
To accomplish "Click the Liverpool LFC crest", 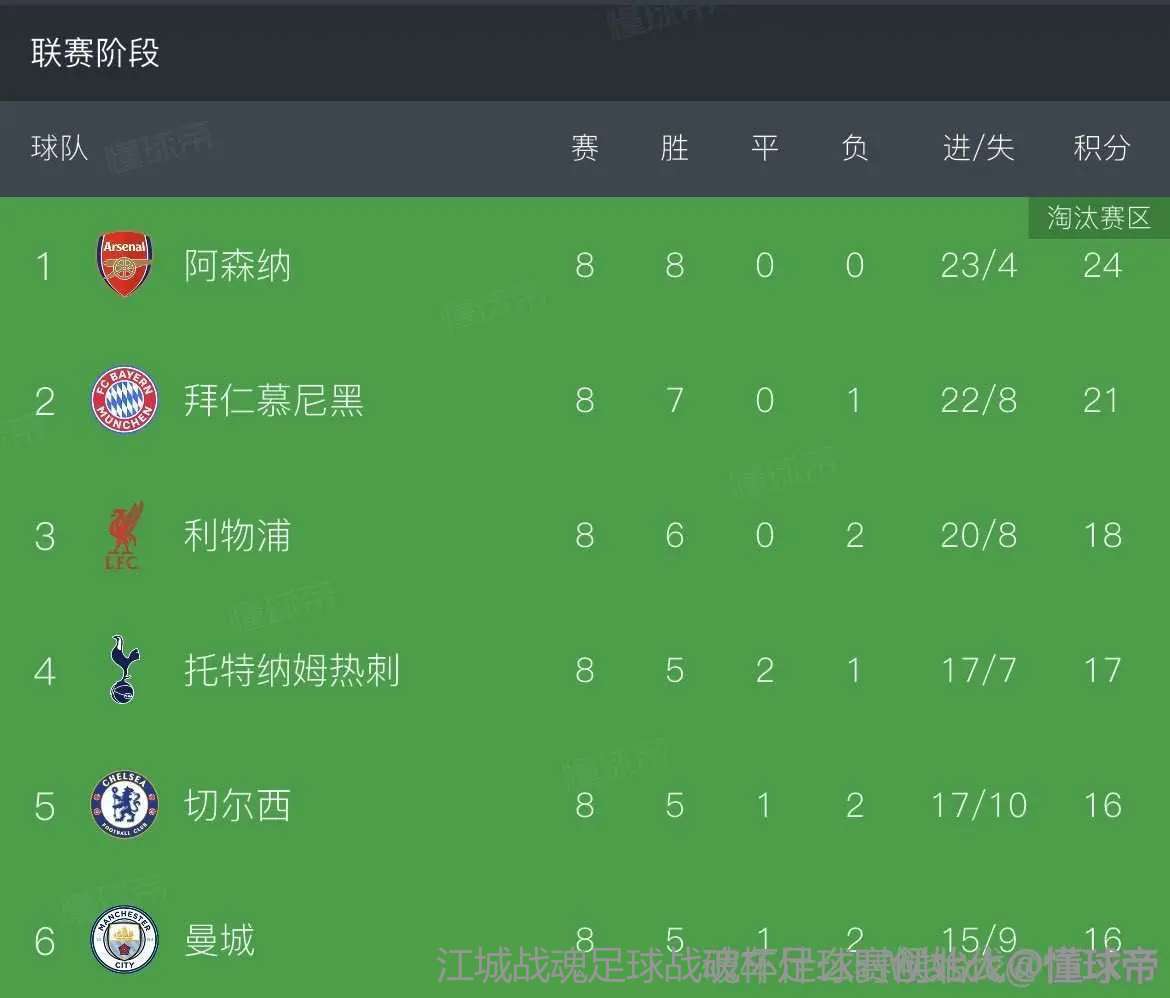I will [x=124, y=535].
